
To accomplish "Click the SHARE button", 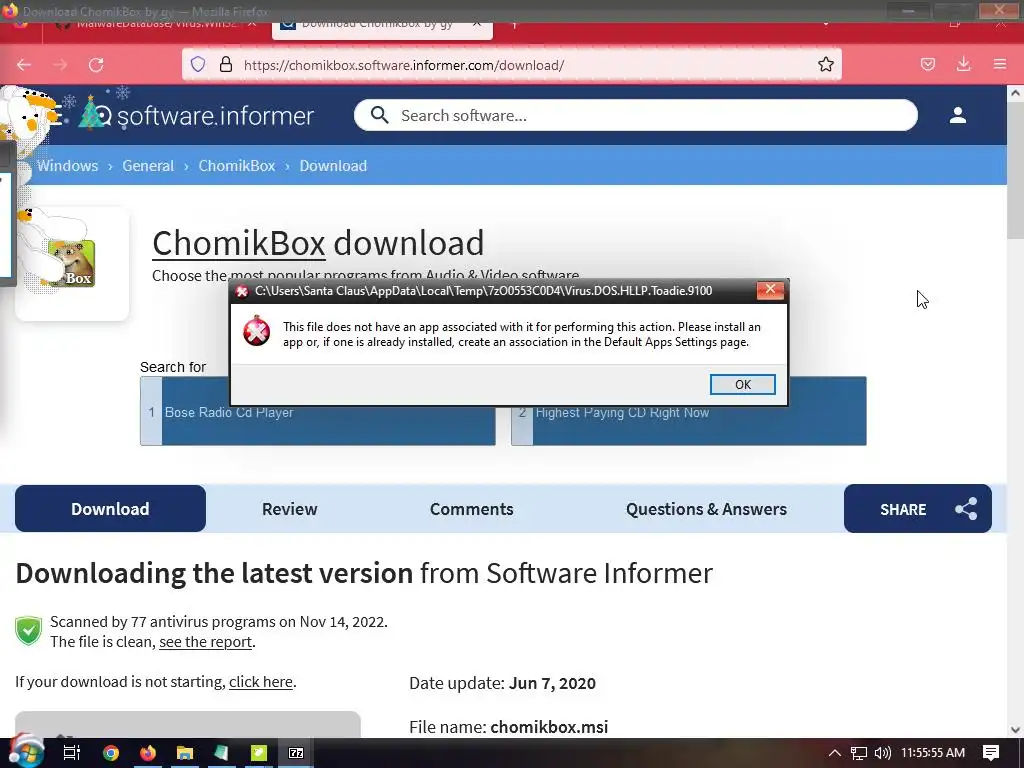I will click(918, 509).
